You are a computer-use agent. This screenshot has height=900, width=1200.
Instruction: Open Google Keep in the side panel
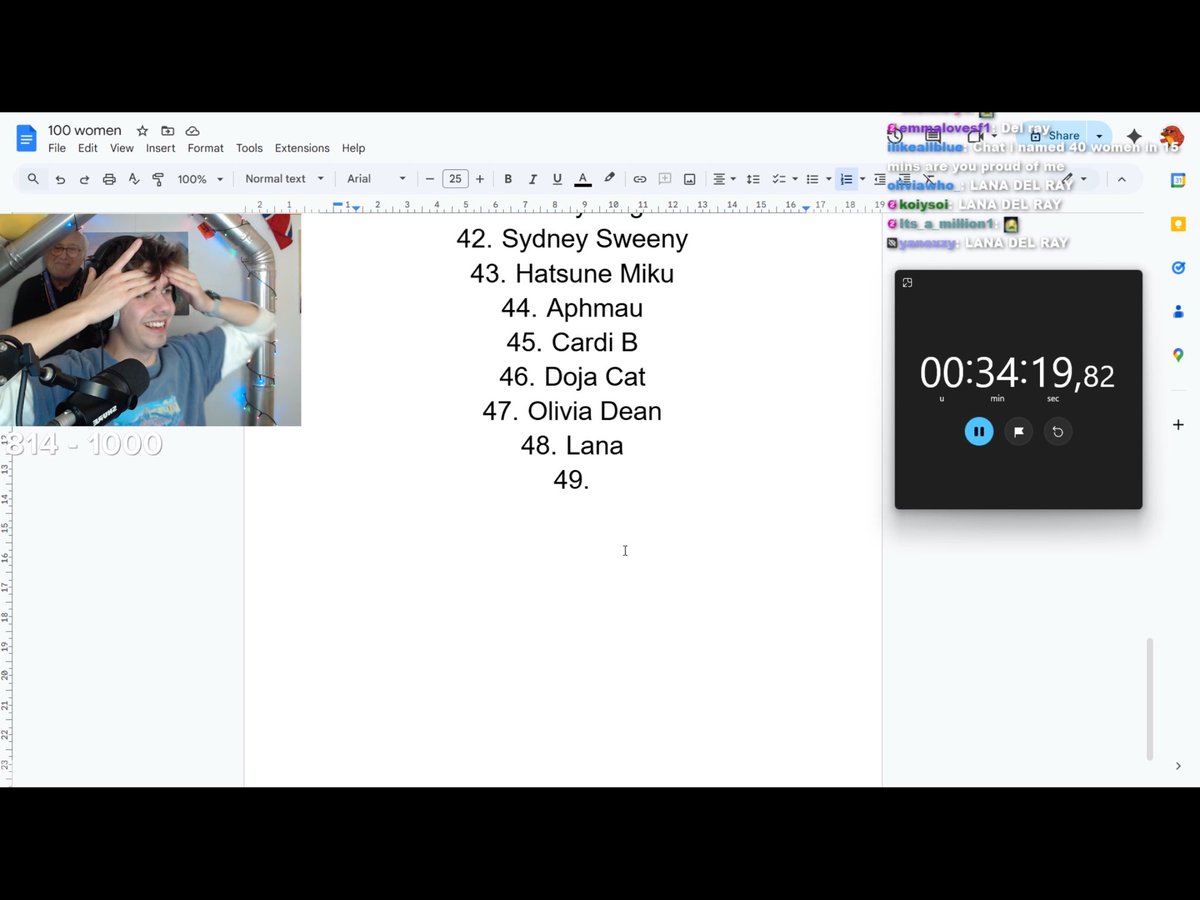click(x=1178, y=224)
